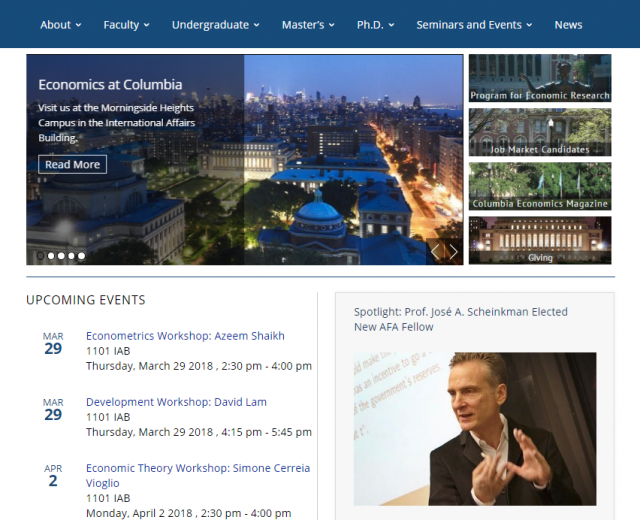Click the spotlight photo of Prof. Scheinkman

tap(475, 429)
